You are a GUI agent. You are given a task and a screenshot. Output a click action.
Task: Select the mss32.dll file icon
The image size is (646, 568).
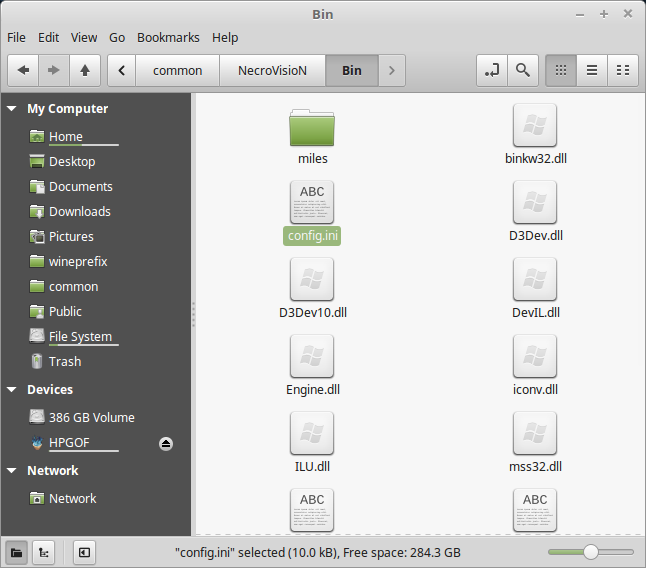point(535,433)
